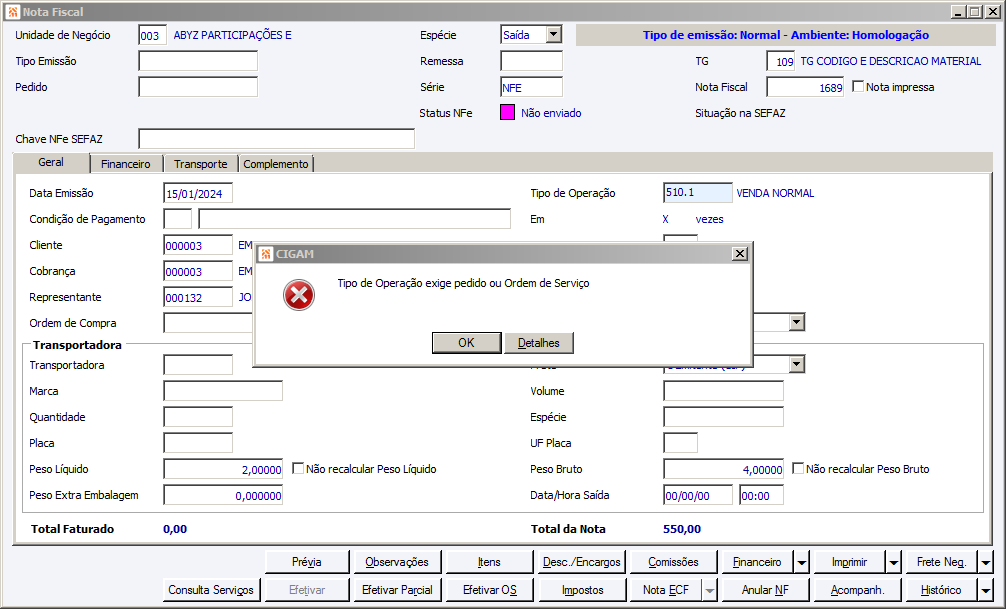Click the Nota Fiscal window title icon
Screen dimensions: 1006x609
pos(13,12)
